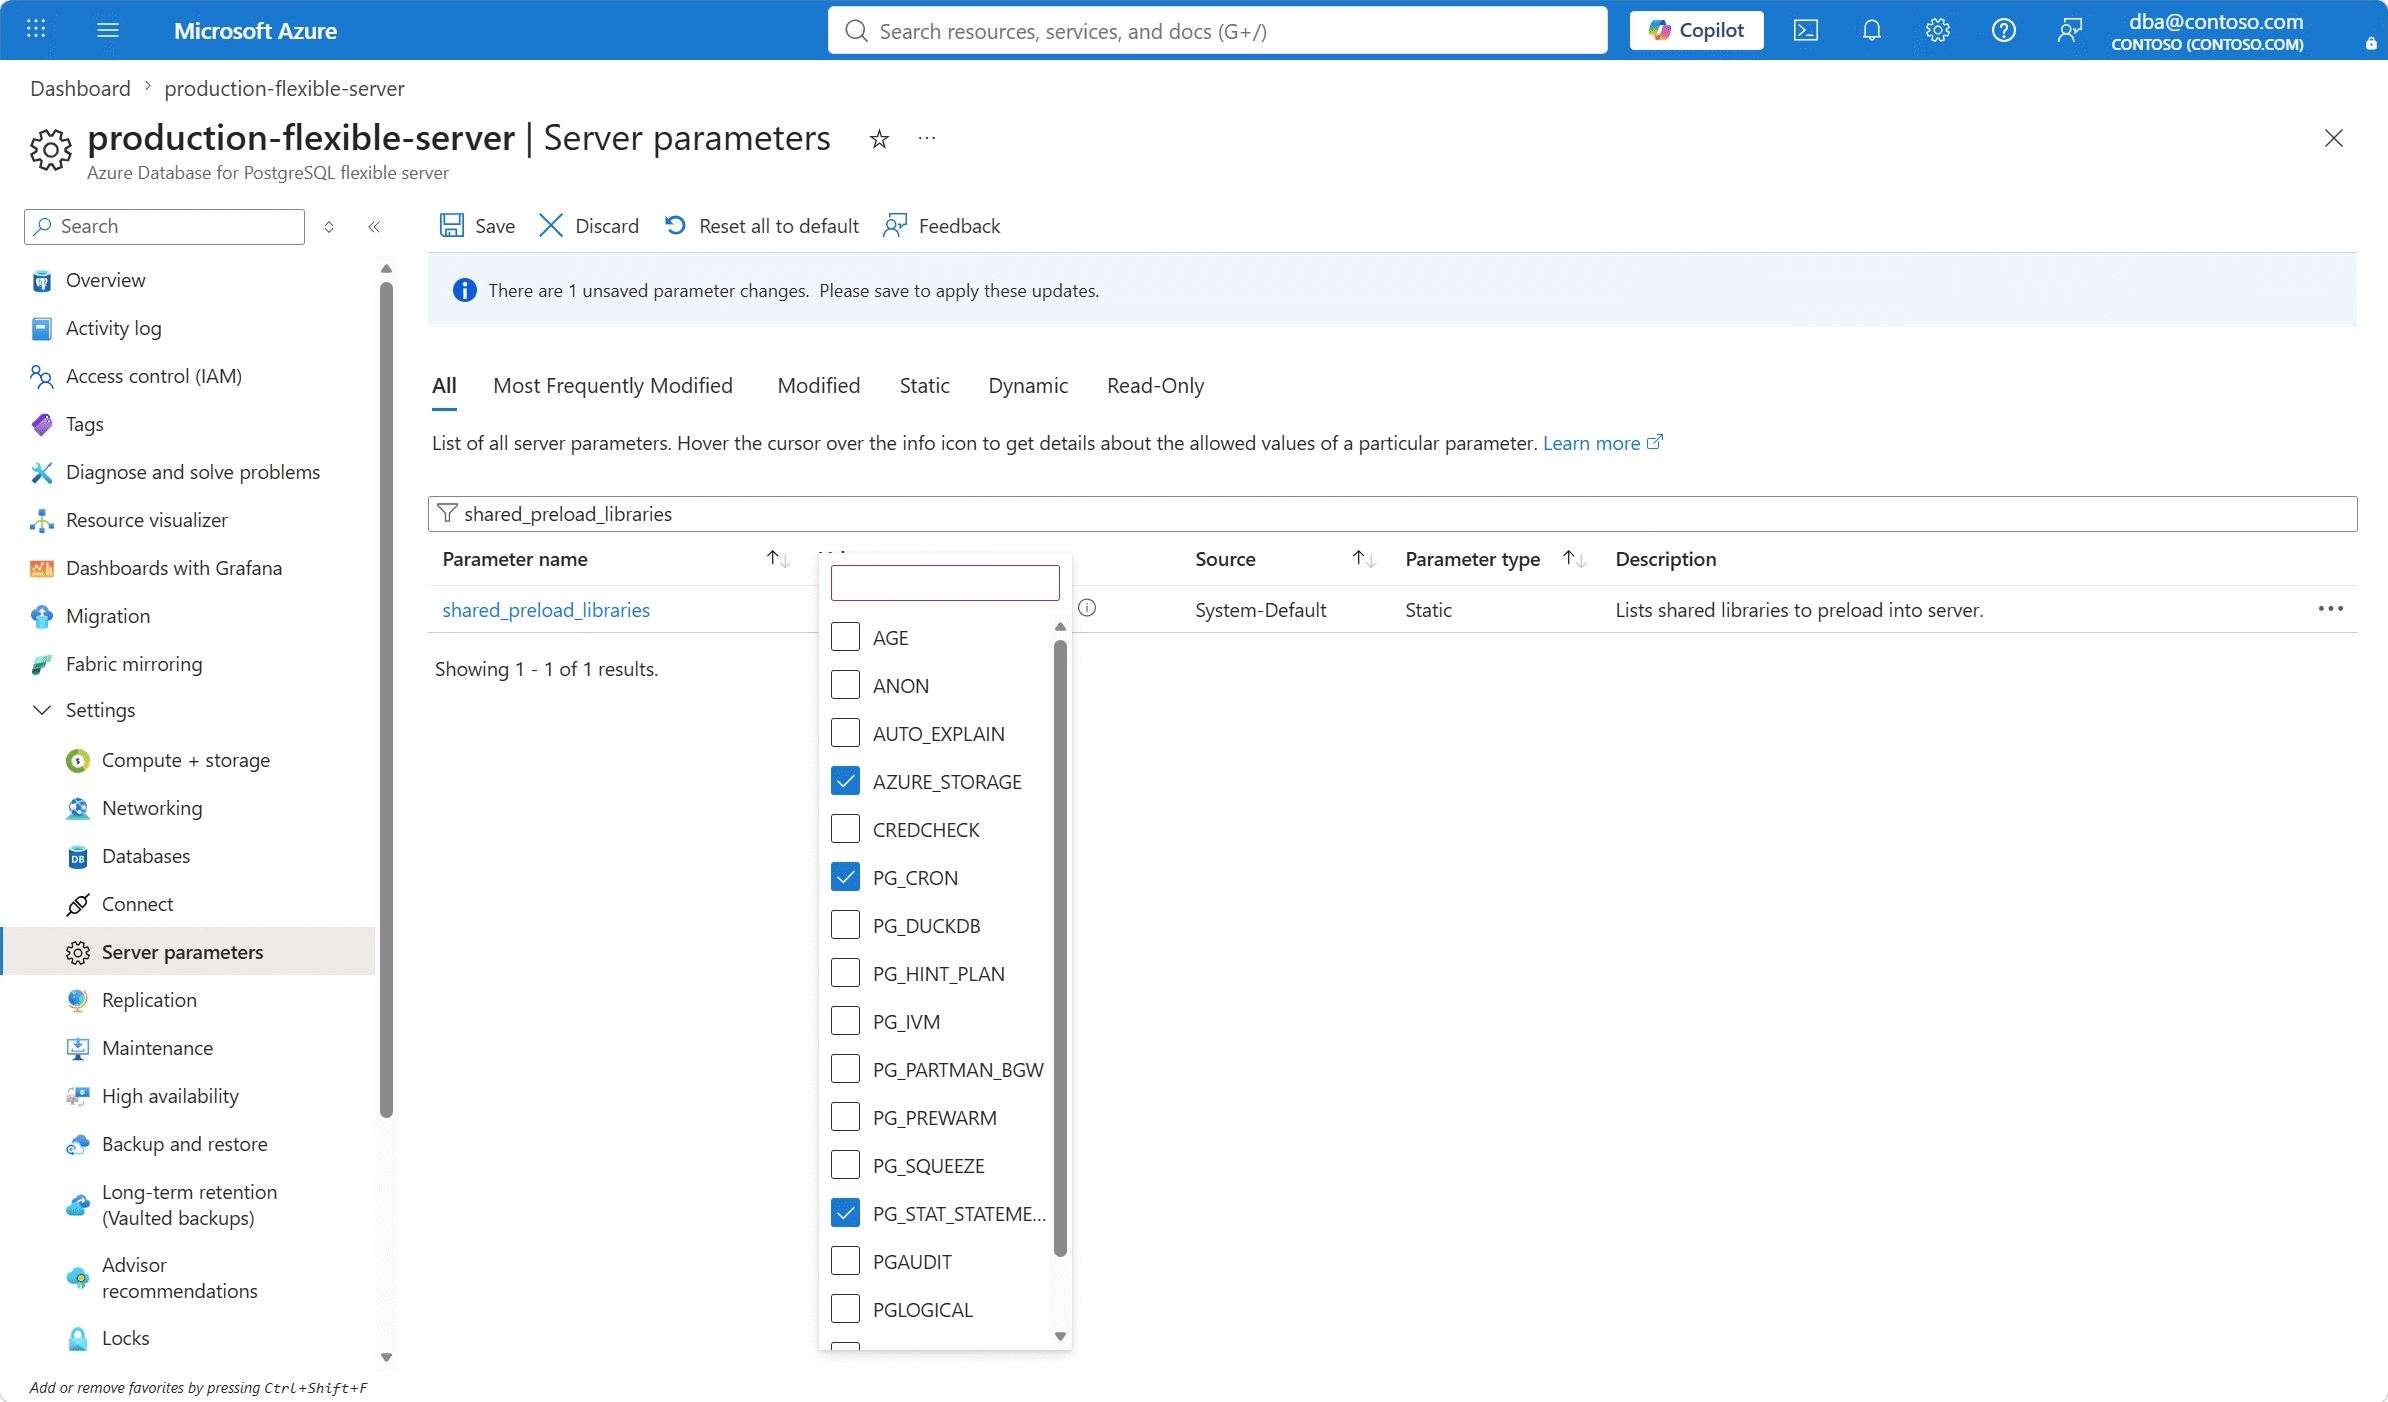This screenshot has width=2388, height=1402.
Task: Focus the global search resources box
Action: [x=1218, y=31]
